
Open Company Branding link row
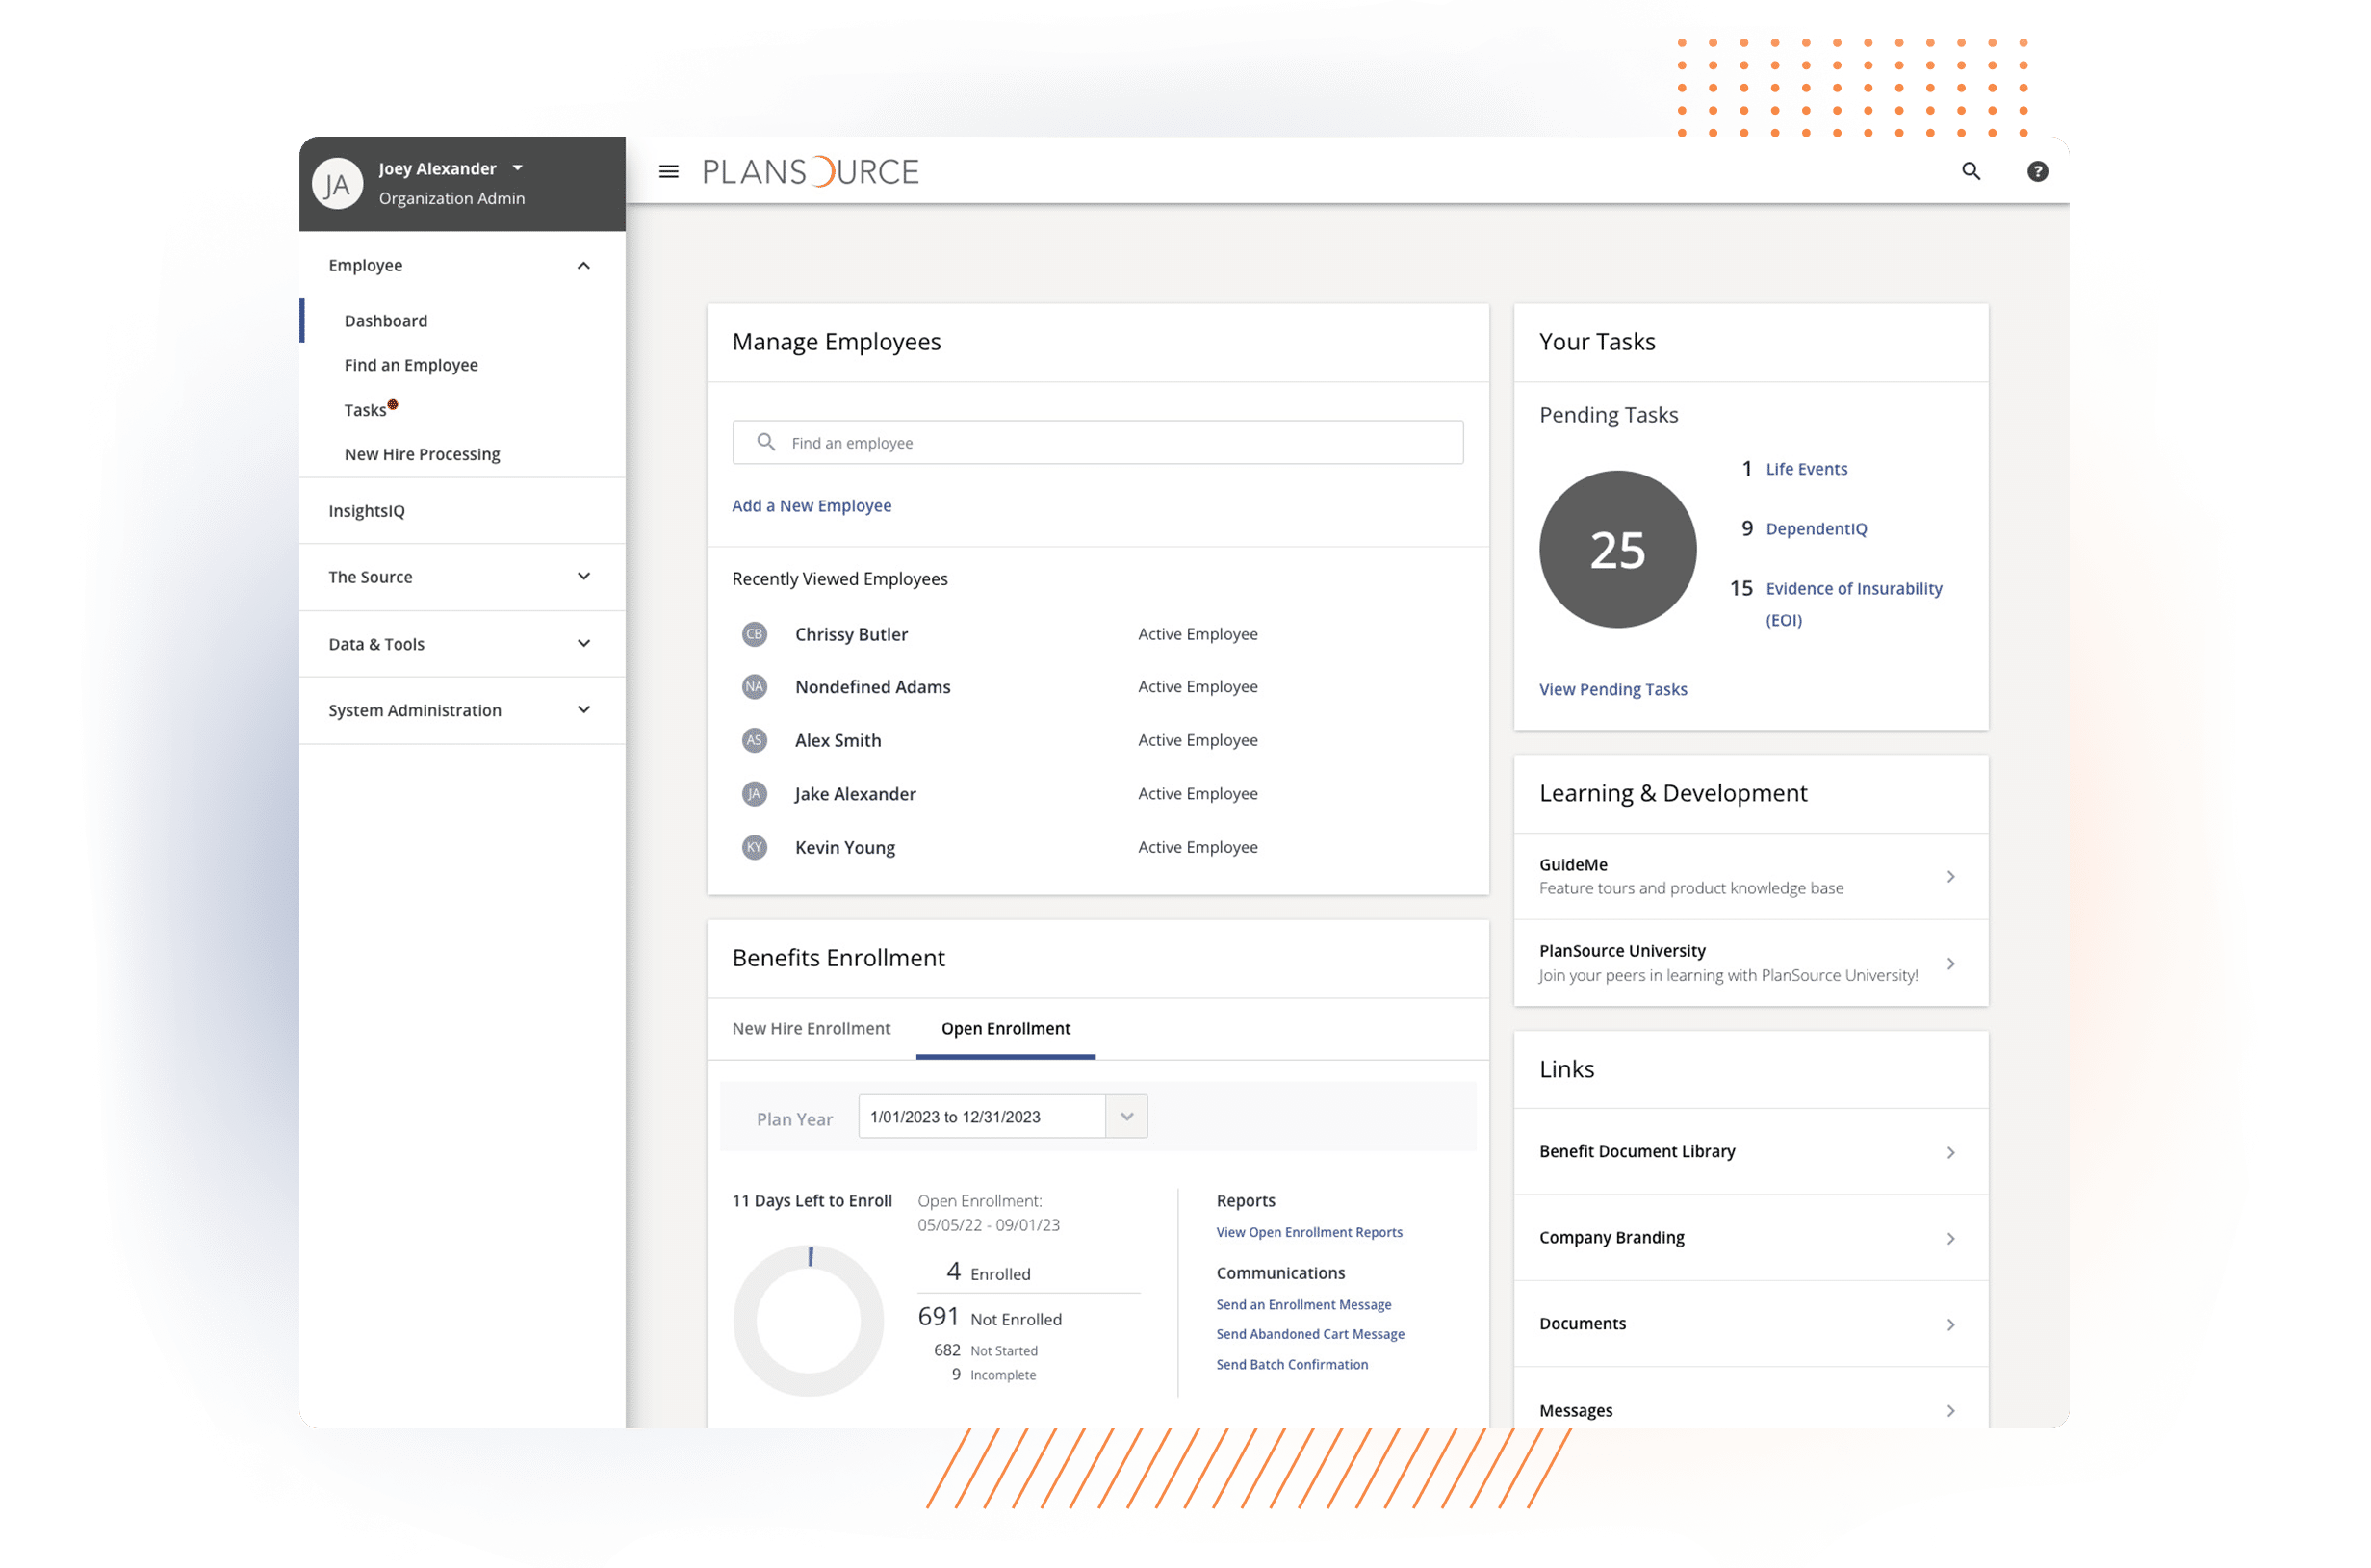pos(1750,1237)
